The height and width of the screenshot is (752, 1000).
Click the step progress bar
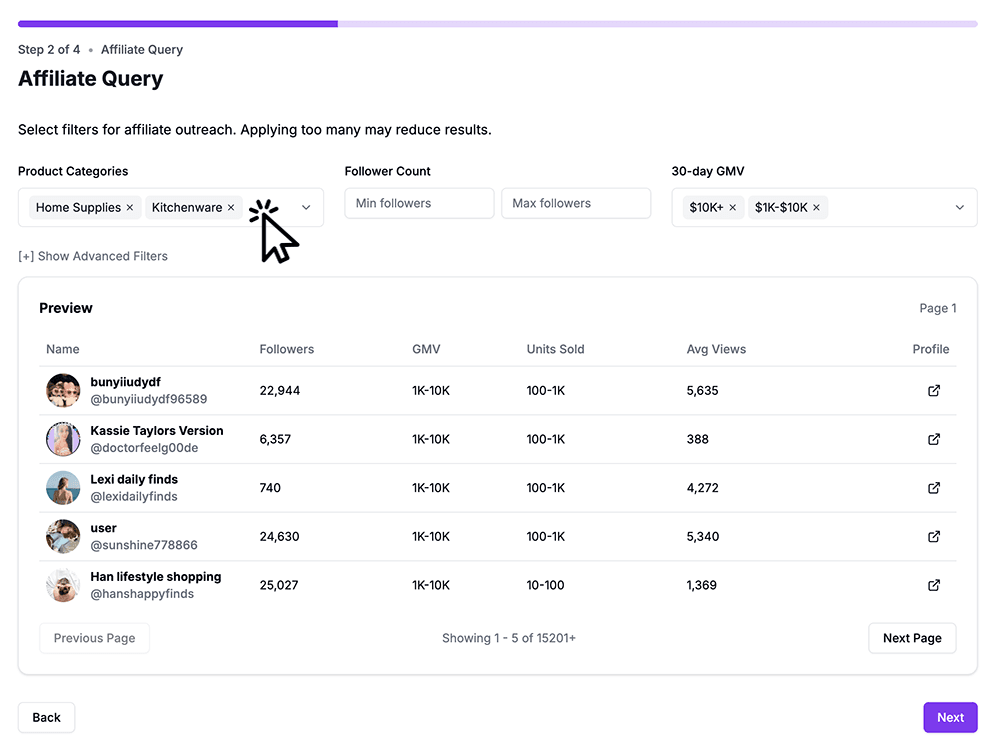coord(497,24)
